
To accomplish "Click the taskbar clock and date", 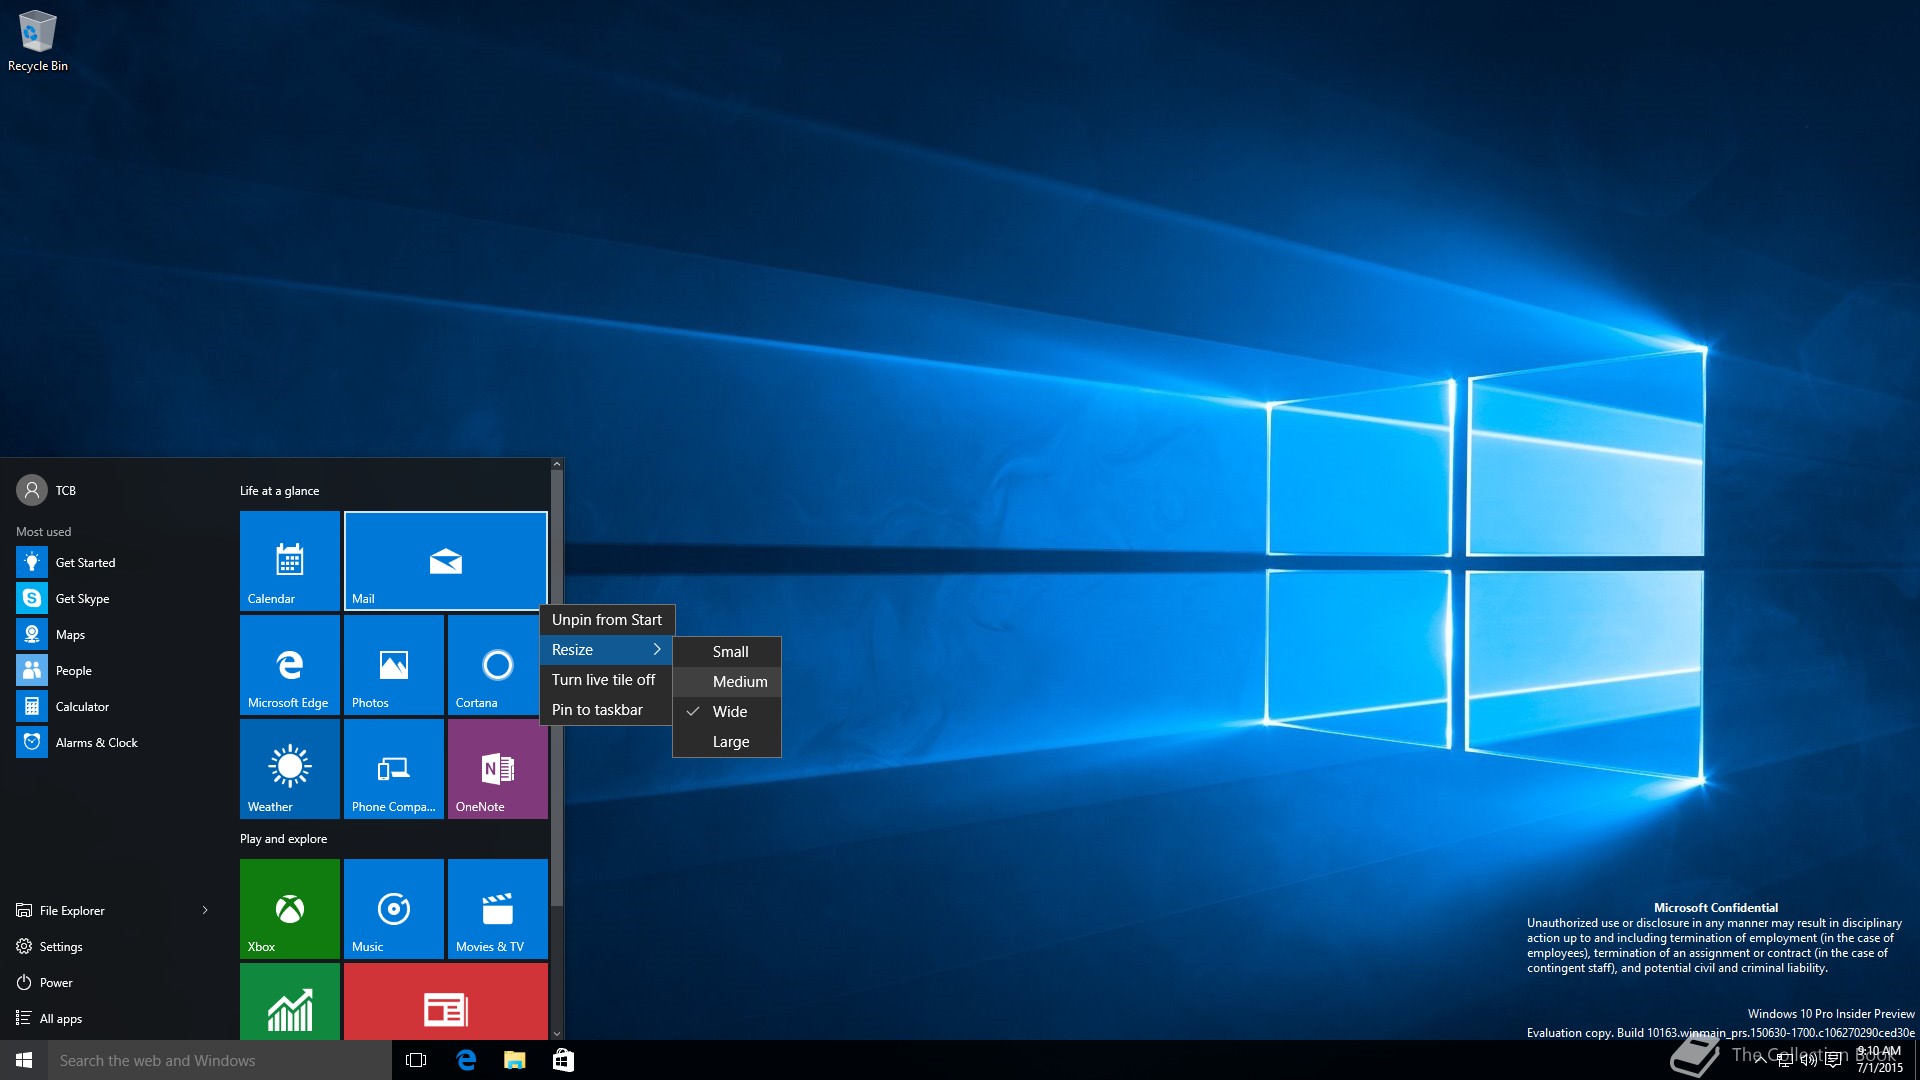I will pos(1879,1060).
